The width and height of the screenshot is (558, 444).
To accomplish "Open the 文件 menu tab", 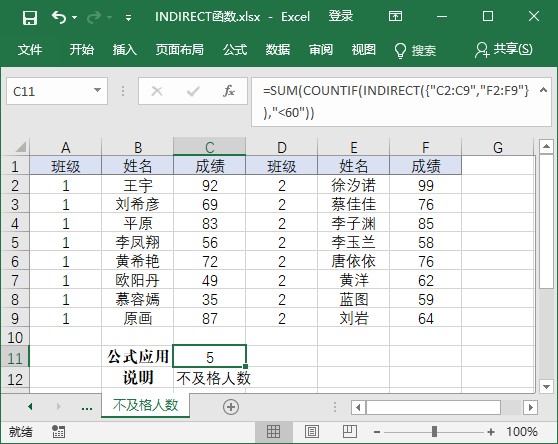I will 30,49.
